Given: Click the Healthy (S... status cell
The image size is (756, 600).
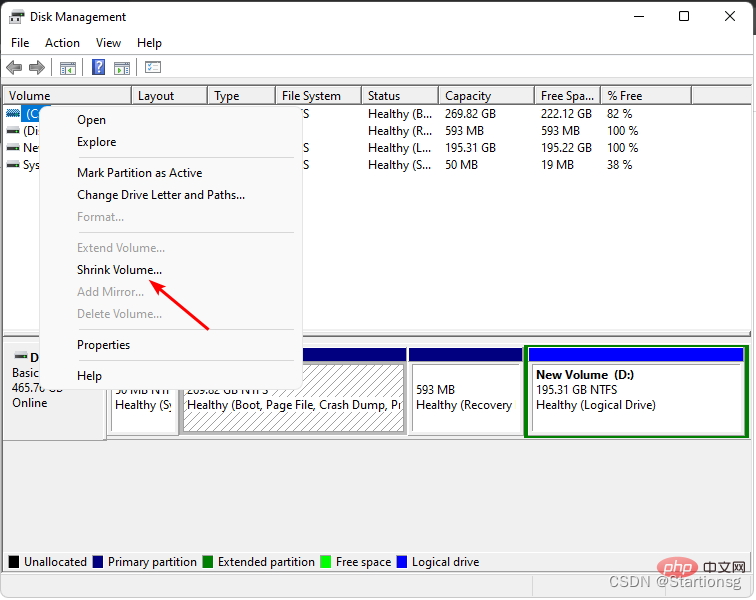Looking at the screenshot, I should (x=400, y=165).
